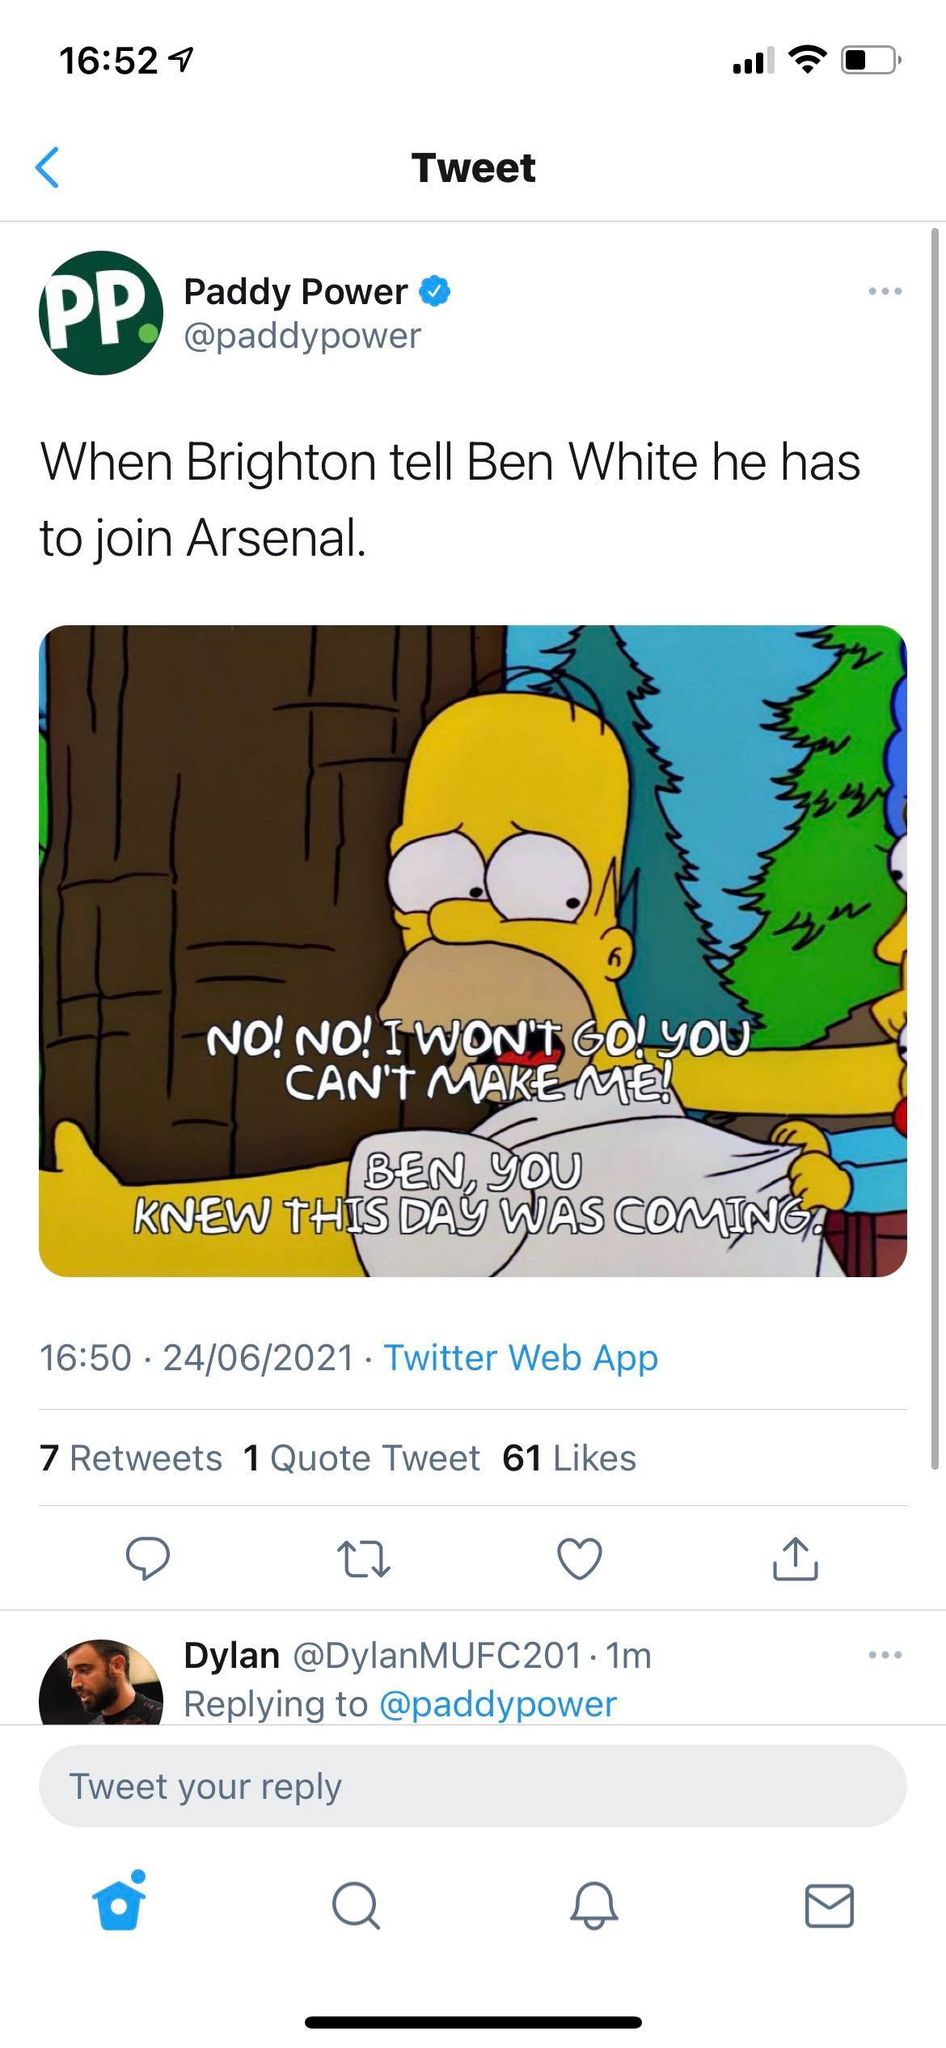Open Paddy Power tweet options menu
Screen dimensions: 946x2048
885,291
